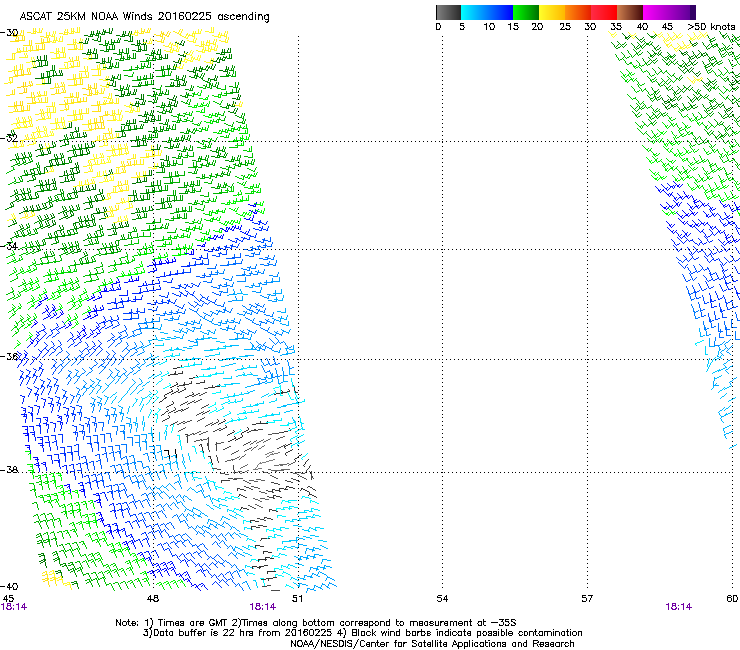Click the '>50 knots' legend label
Screen dimensions: 740x650
click(x=711, y=27)
